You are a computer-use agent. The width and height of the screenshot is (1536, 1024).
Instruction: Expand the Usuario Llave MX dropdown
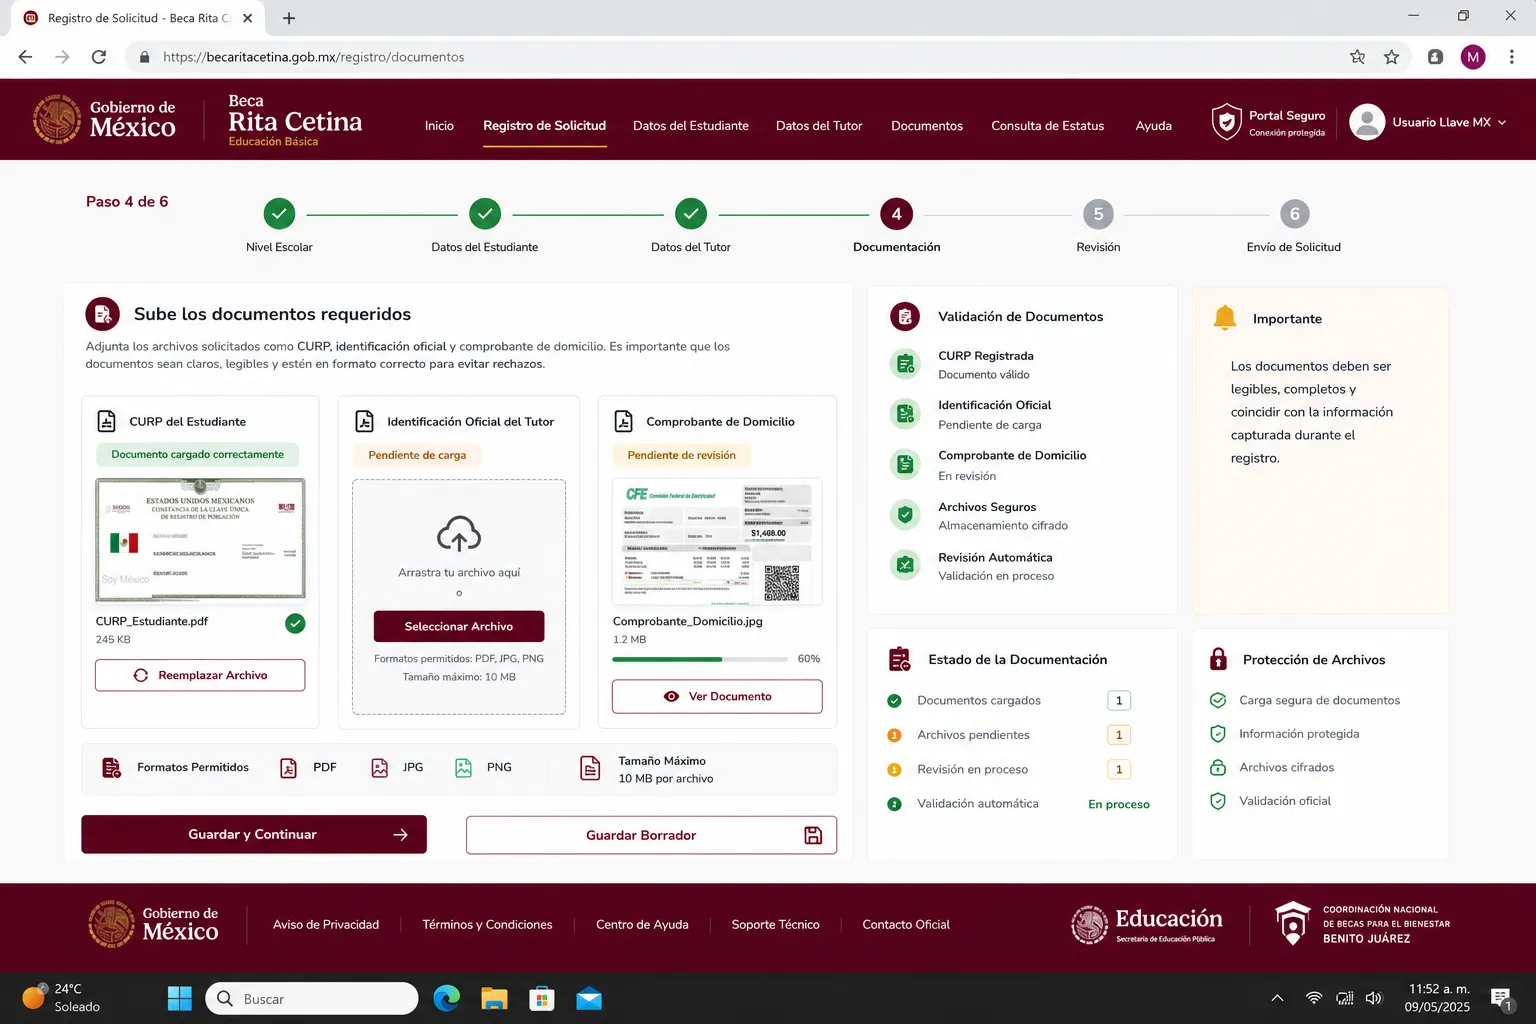tap(1448, 122)
